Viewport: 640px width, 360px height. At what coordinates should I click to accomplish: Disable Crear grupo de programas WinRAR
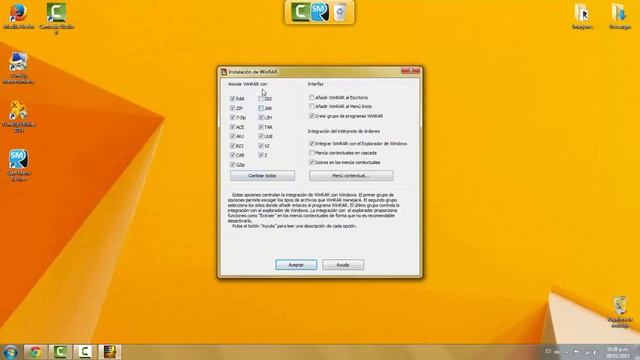tap(312, 116)
